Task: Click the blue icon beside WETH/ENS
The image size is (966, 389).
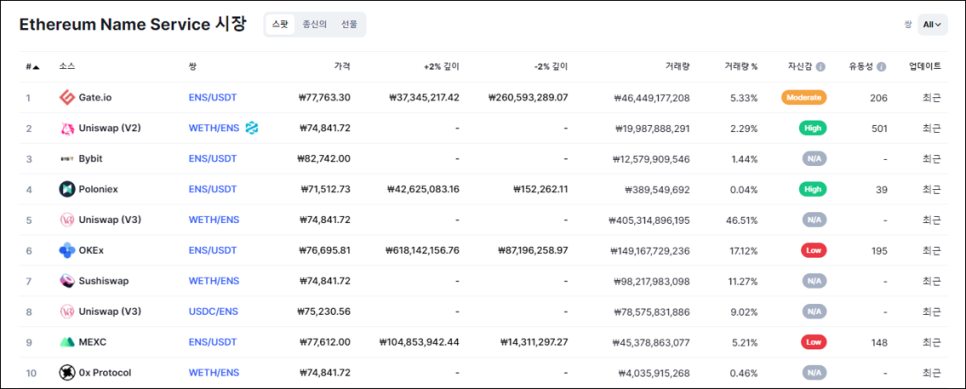Action: click(x=251, y=128)
